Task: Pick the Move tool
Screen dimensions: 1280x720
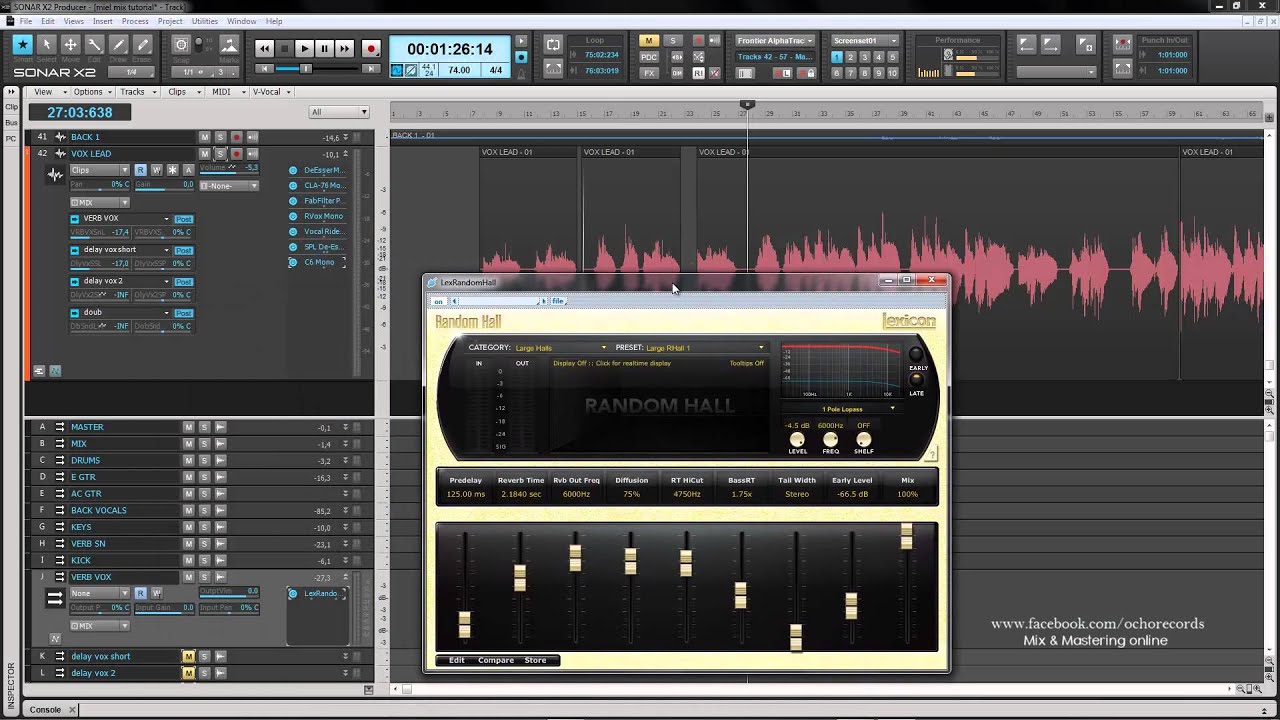Action: [x=70, y=45]
